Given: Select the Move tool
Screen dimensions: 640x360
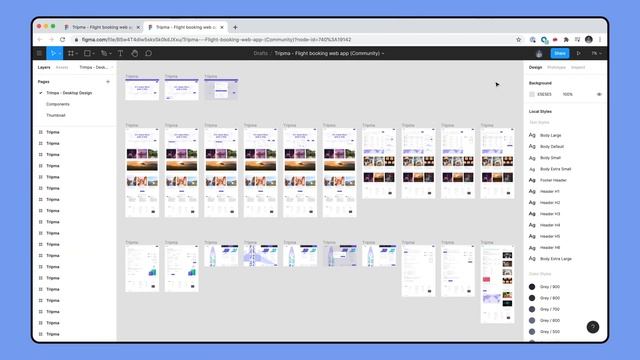Looking at the screenshot, I should click(53, 53).
